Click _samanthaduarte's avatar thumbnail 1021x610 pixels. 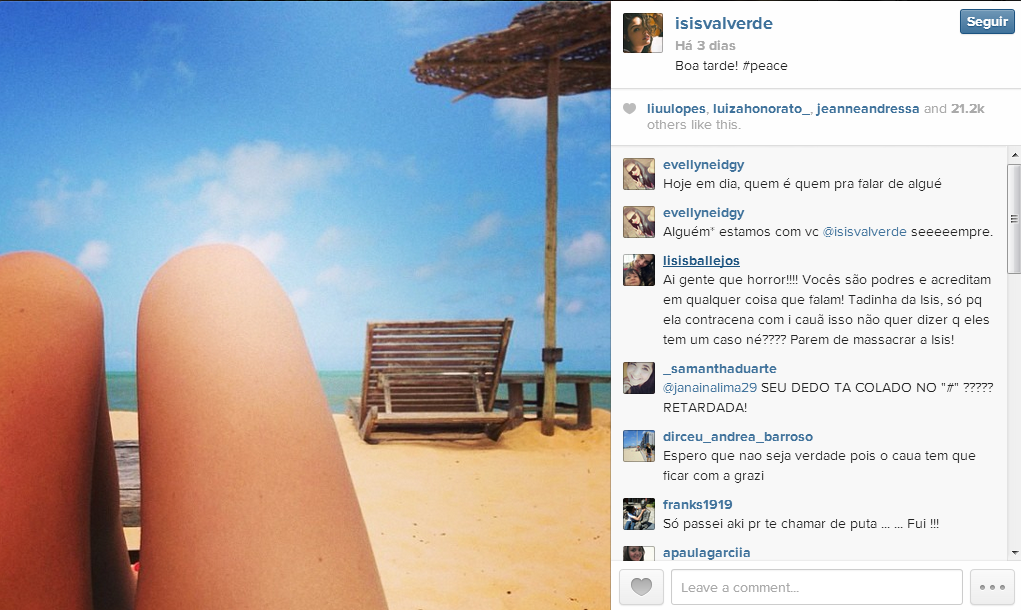point(639,378)
